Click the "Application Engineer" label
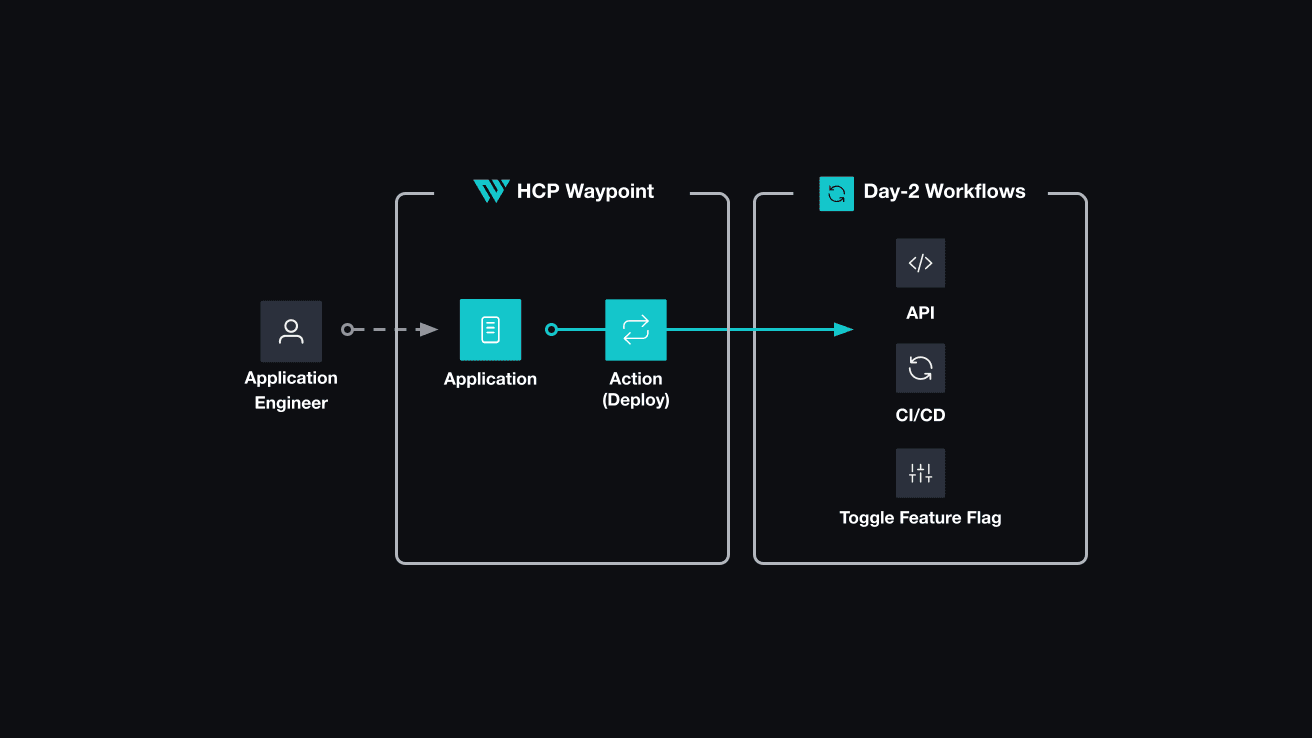 291,390
